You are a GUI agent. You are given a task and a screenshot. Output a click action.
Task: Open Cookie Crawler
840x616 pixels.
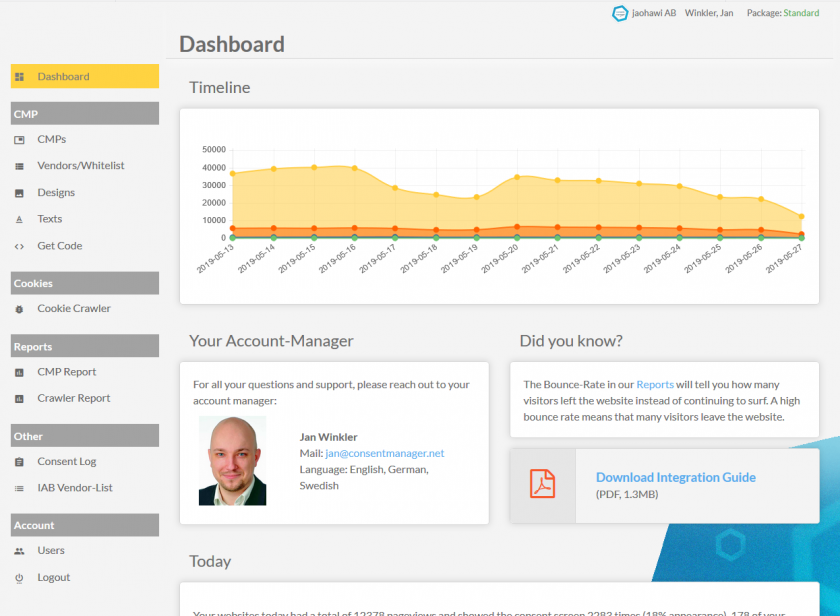click(x=74, y=309)
